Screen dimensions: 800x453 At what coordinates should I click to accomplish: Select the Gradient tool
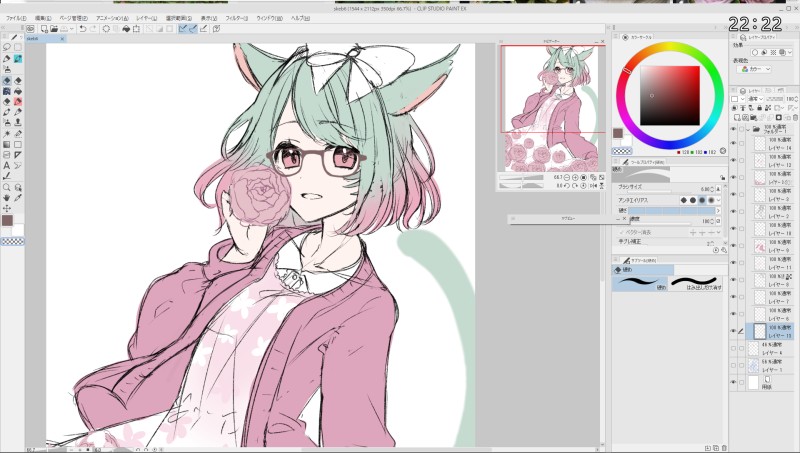(7, 144)
